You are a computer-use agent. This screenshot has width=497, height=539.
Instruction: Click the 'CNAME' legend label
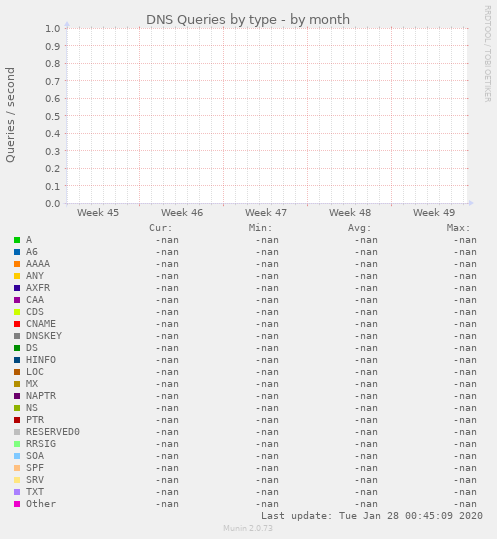click(41, 324)
